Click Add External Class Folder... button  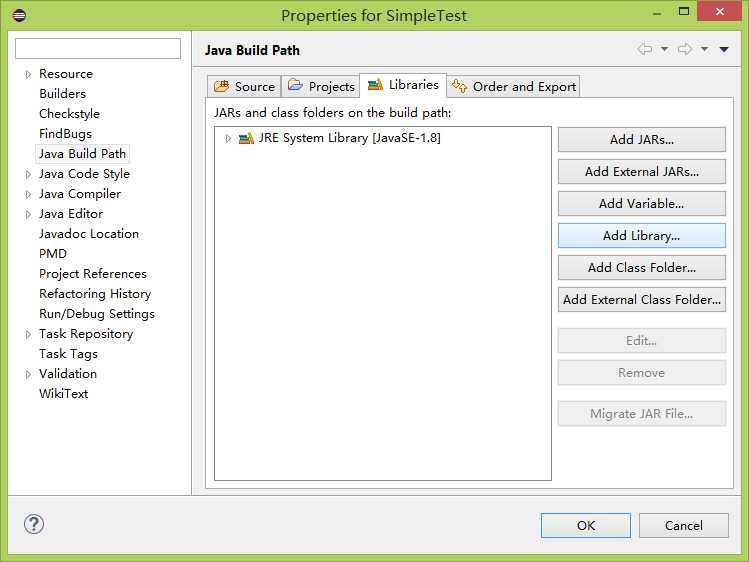click(642, 299)
